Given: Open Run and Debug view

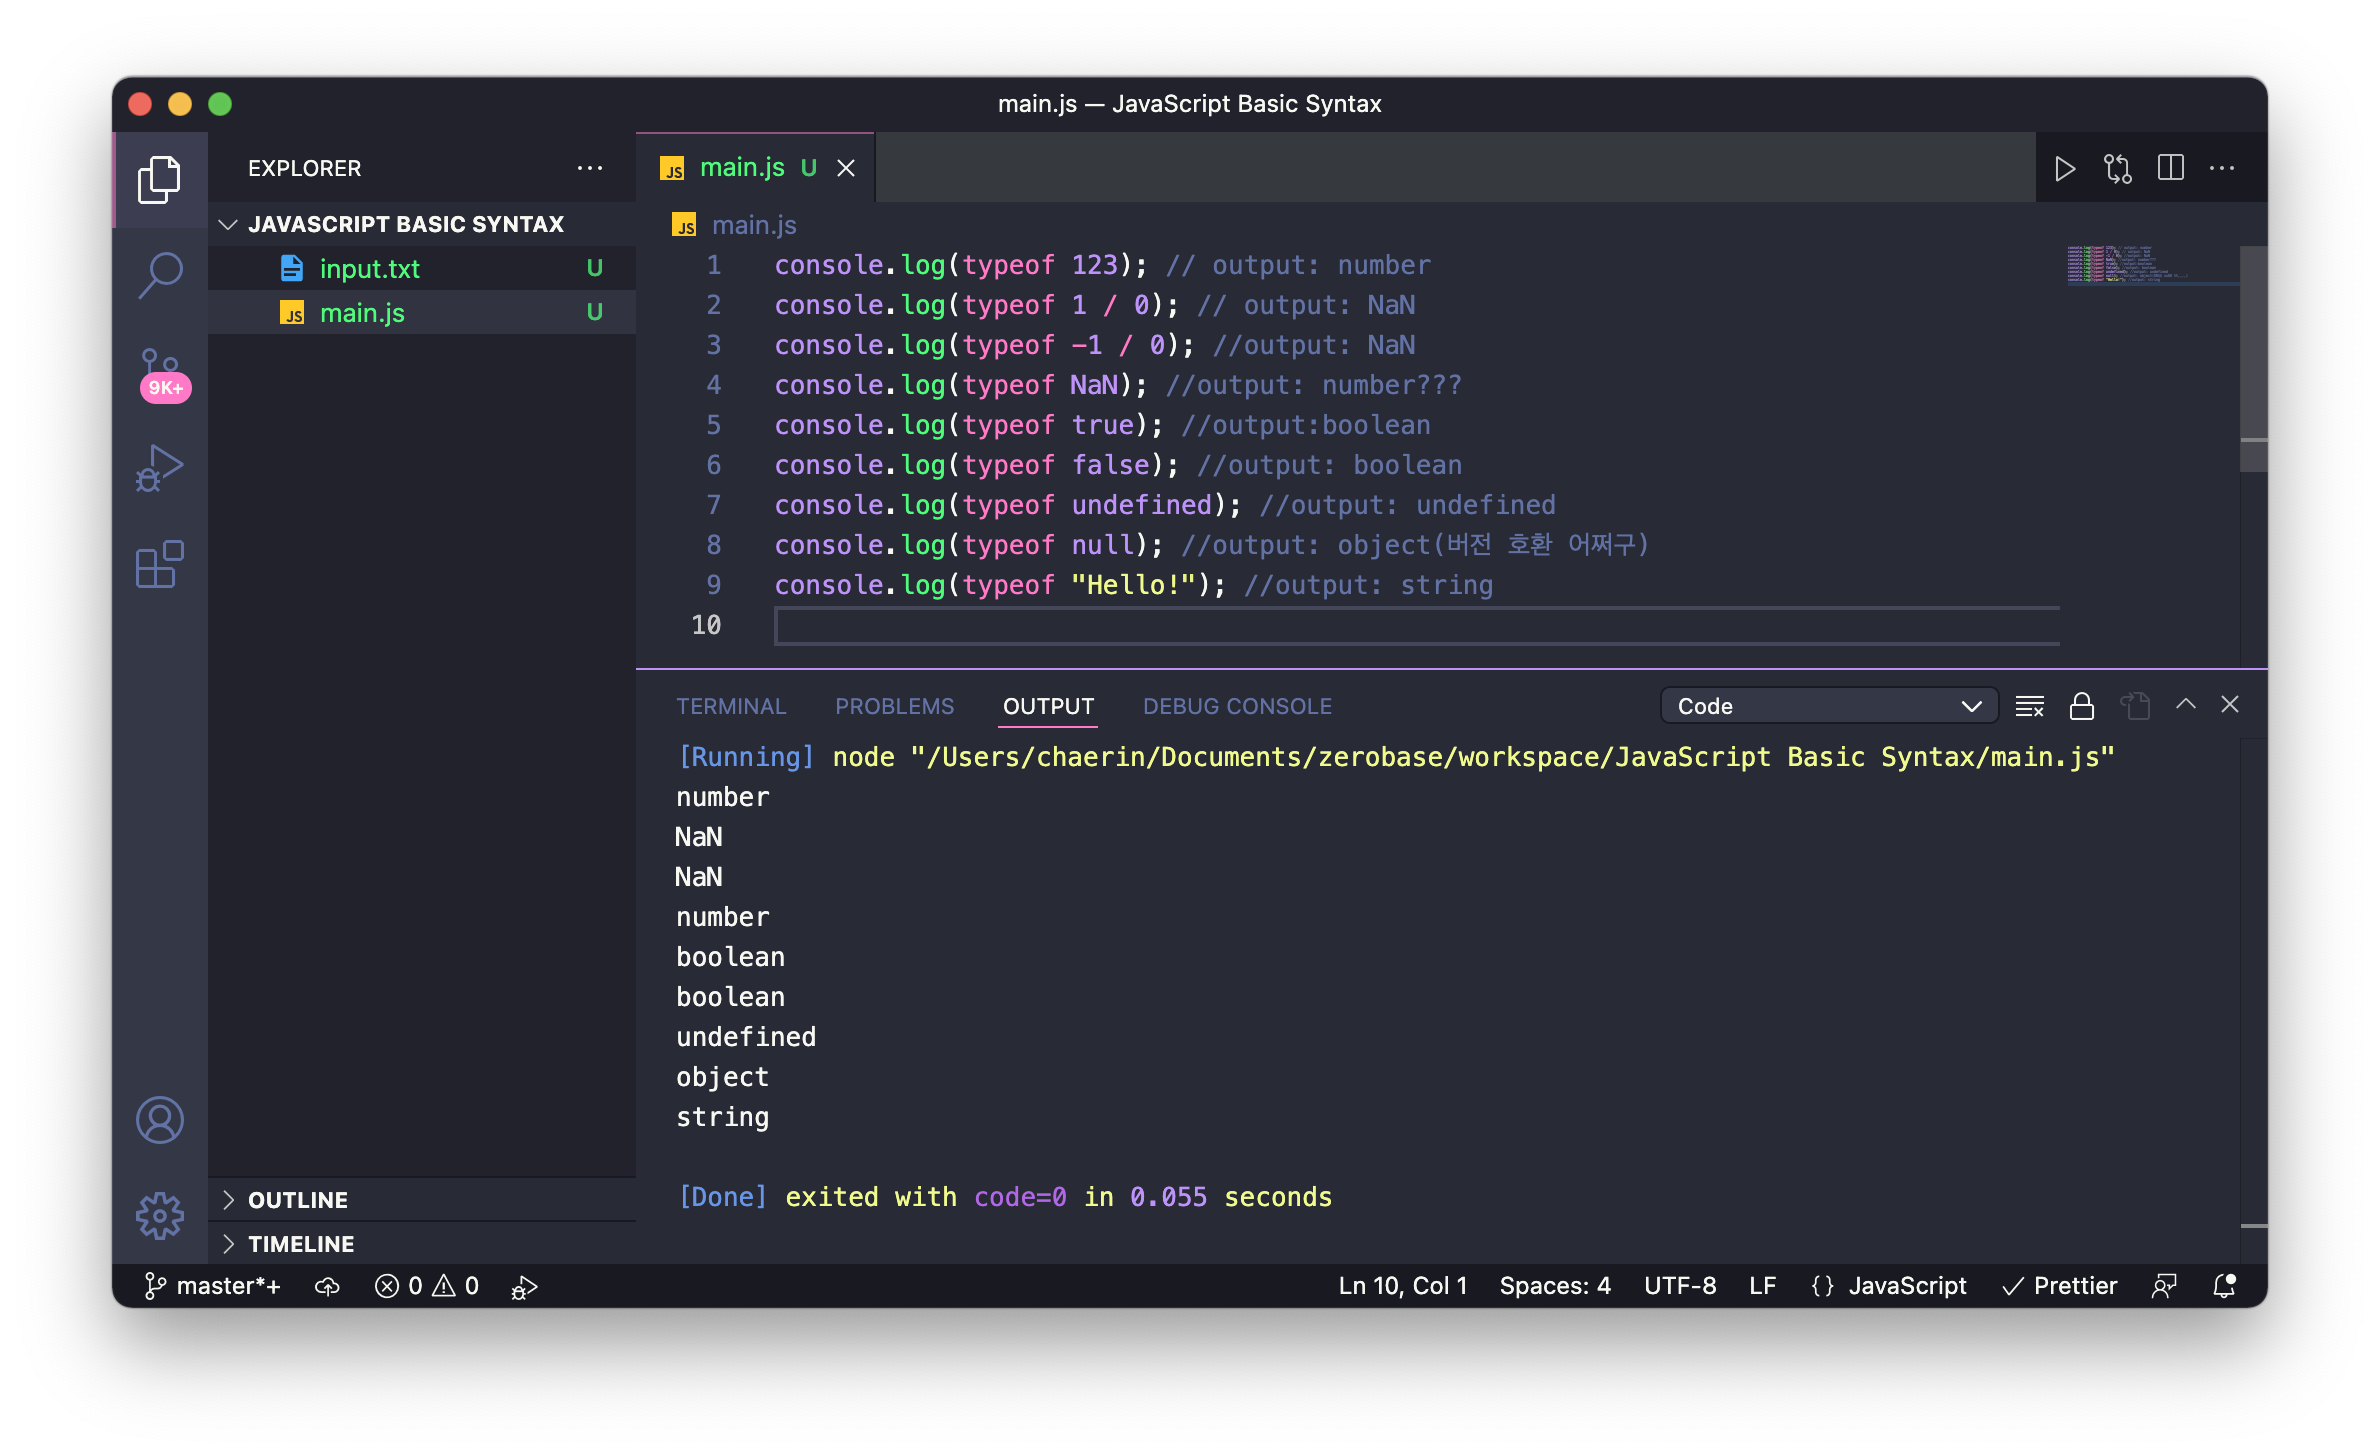Looking at the screenshot, I should click(160, 468).
